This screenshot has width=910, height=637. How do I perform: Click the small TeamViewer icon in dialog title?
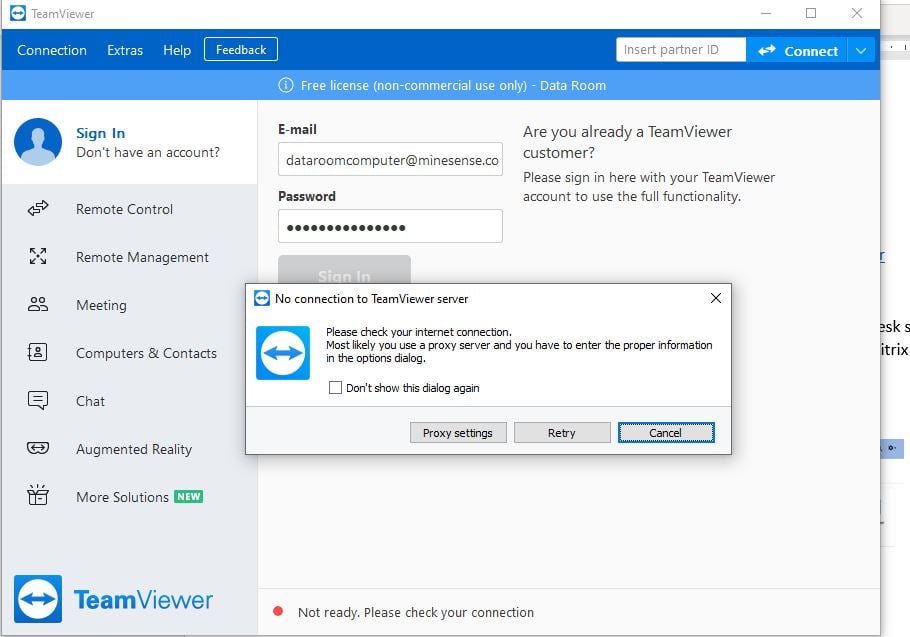[x=262, y=298]
